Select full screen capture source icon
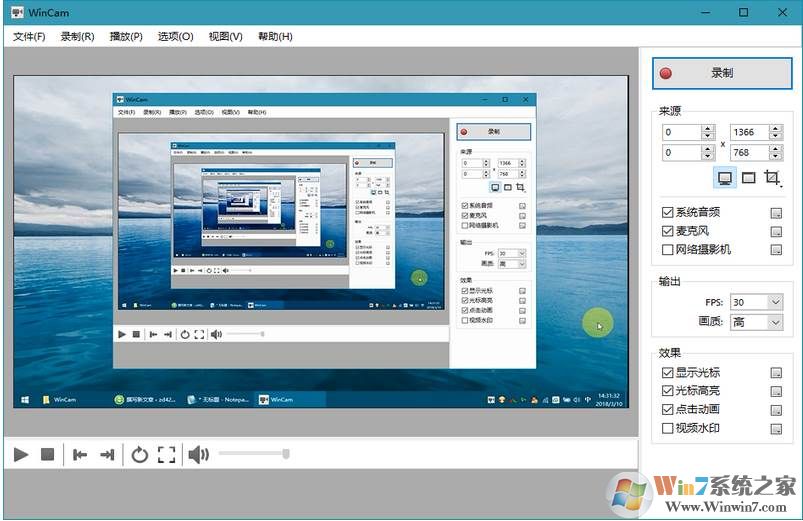The image size is (803, 521). 724,178
